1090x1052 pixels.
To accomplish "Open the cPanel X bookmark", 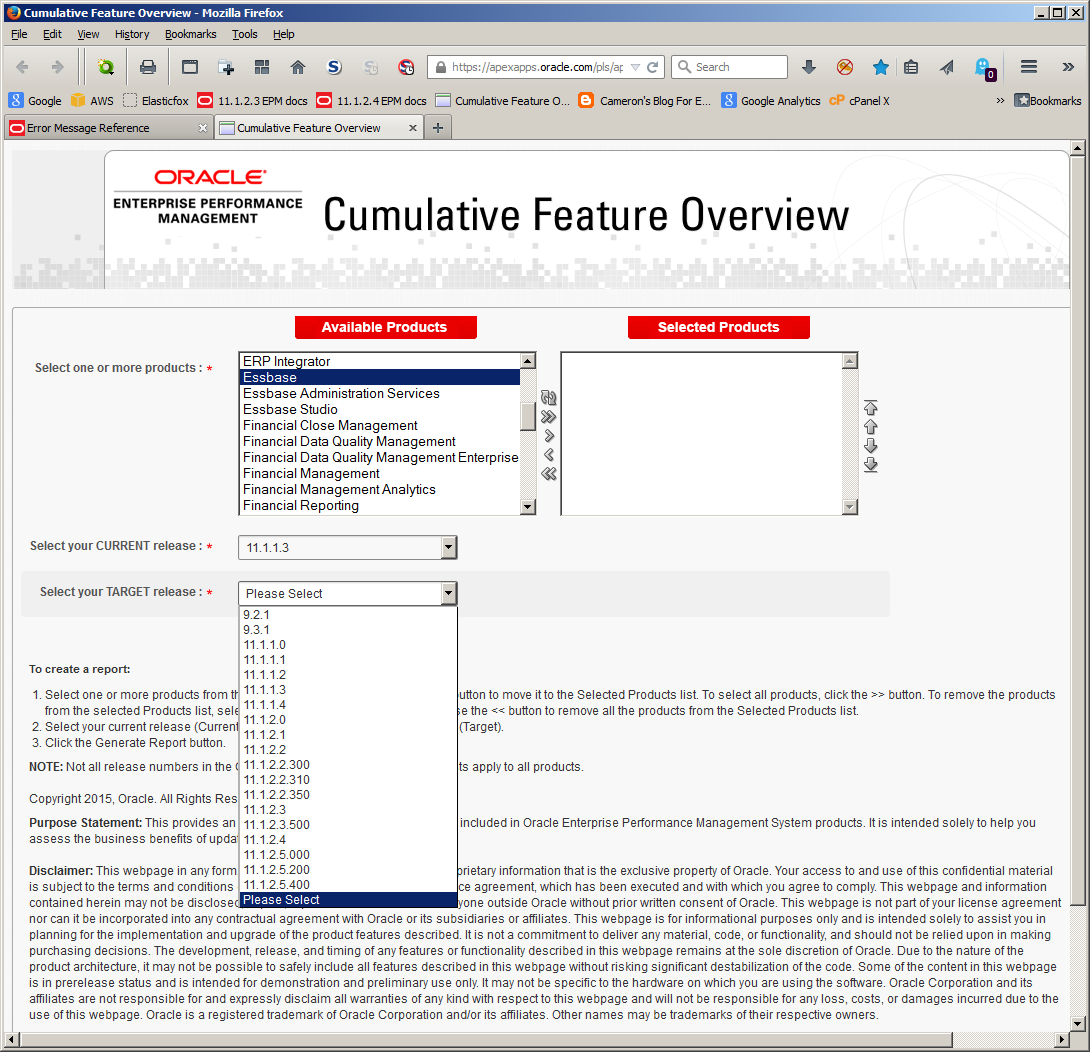I will tap(859, 101).
